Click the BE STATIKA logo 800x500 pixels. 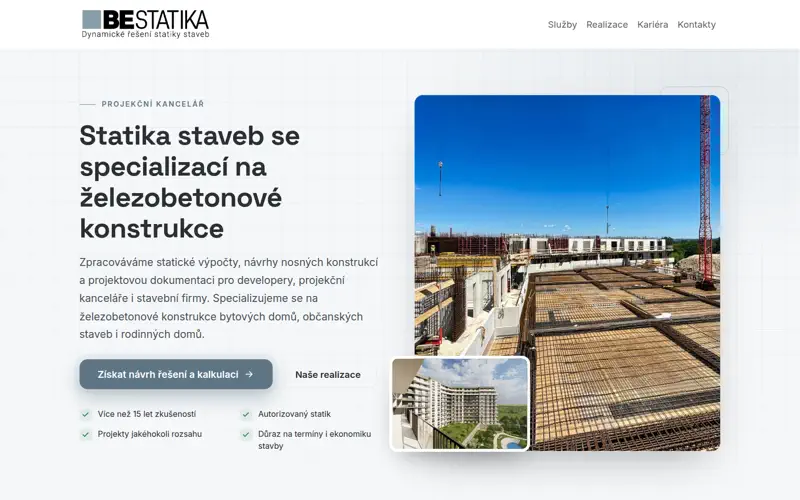tap(145, 23)
